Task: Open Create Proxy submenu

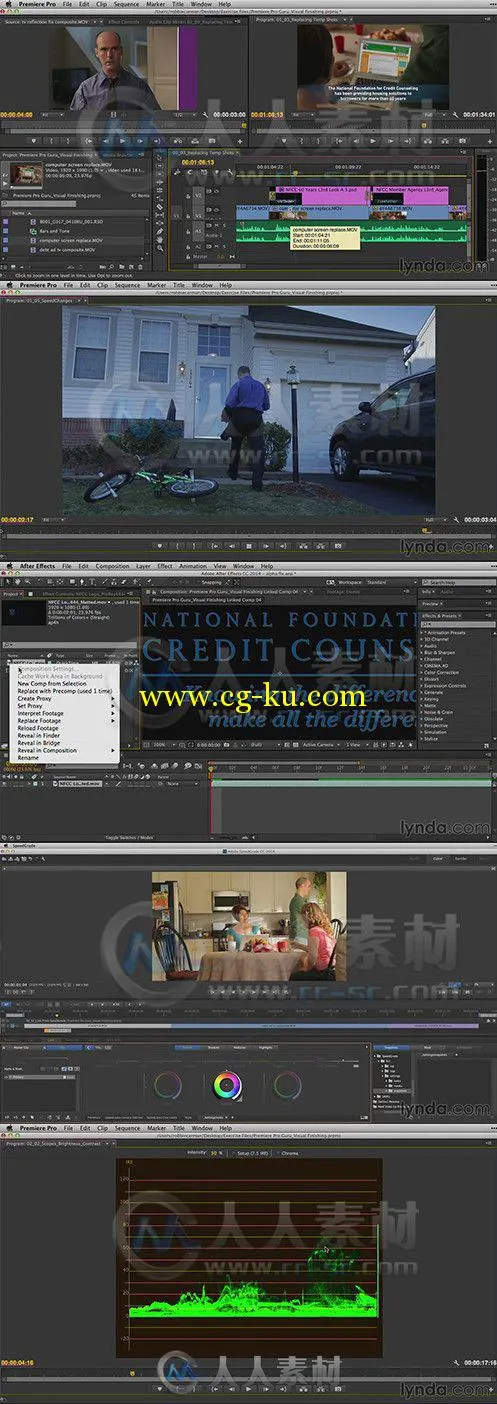Action: click(65, 698)
